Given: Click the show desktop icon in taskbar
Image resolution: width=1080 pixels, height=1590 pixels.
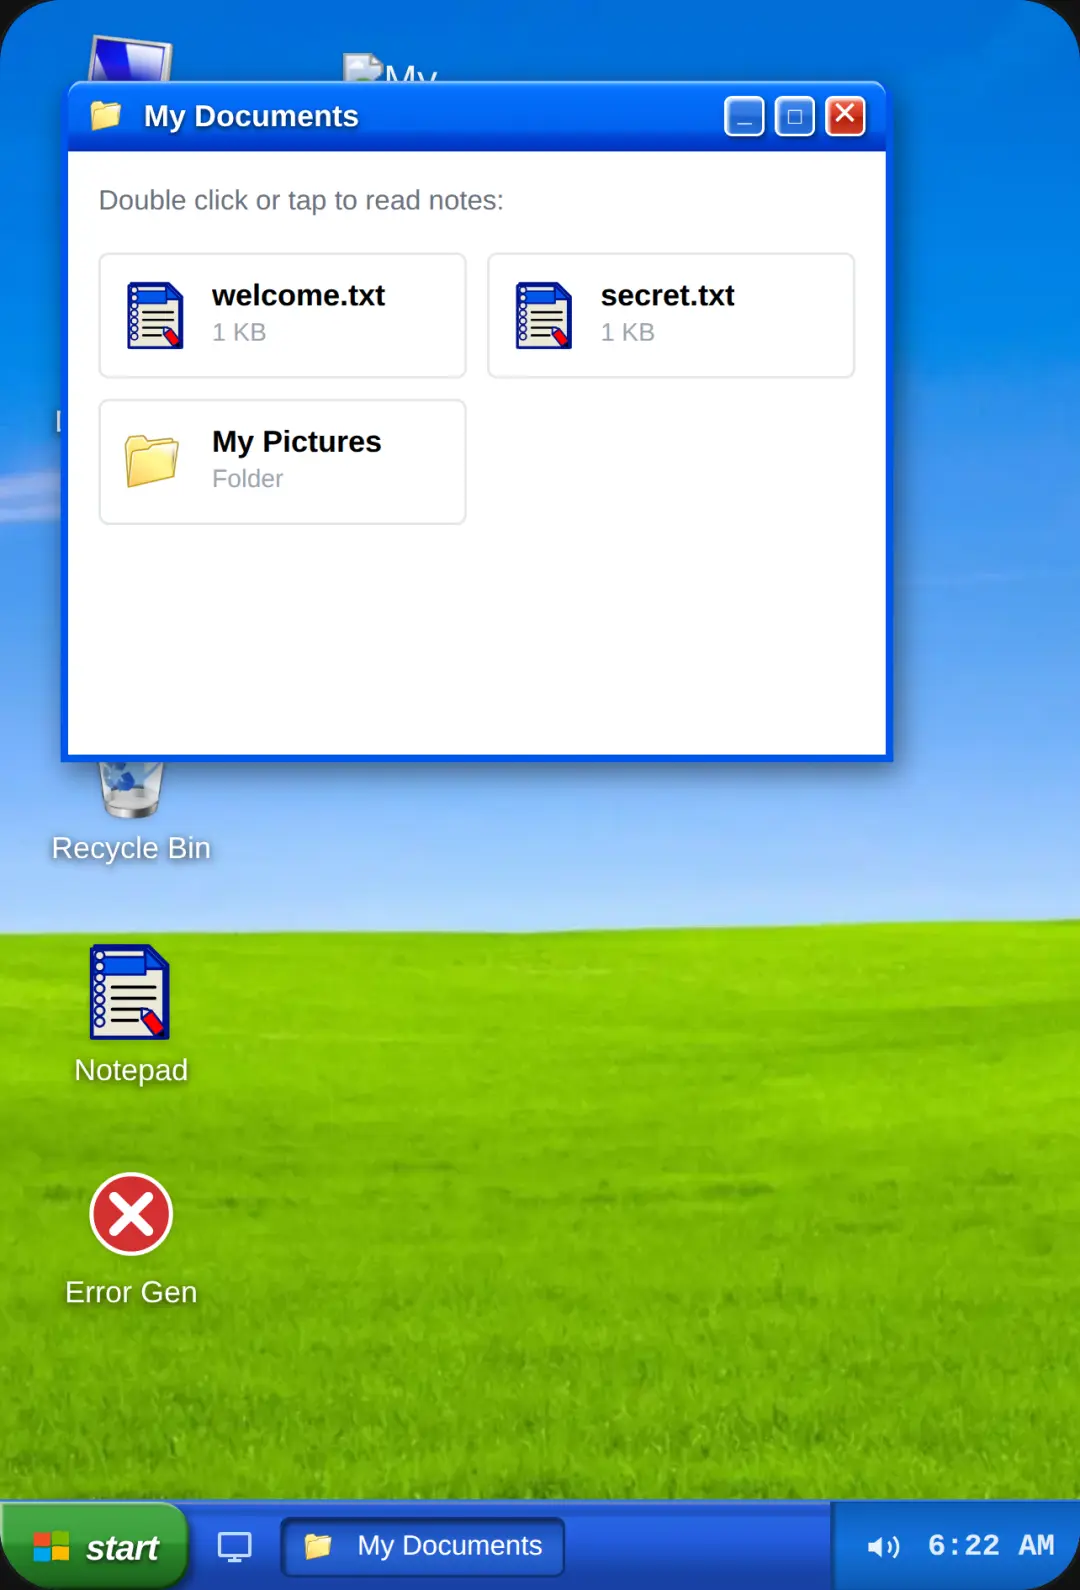Looking at the screenshot, I should 235,1547.
